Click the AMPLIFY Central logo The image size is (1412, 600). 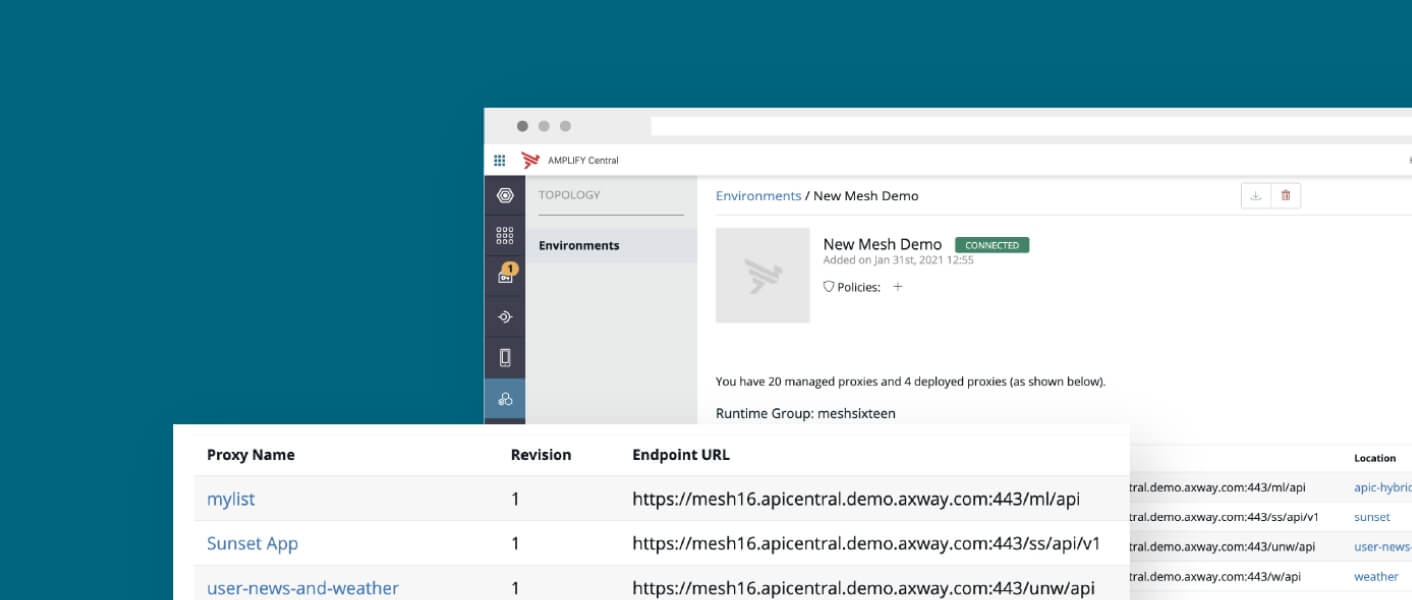[530, 160]
